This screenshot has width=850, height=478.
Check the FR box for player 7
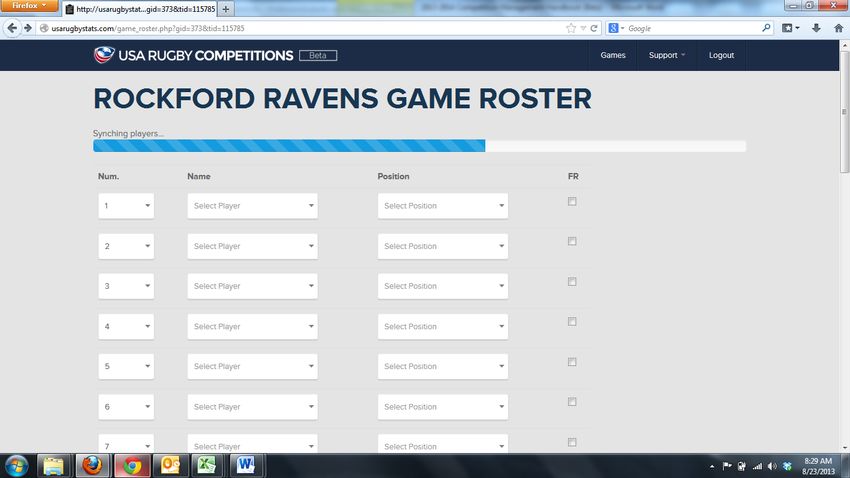[572, 442]
